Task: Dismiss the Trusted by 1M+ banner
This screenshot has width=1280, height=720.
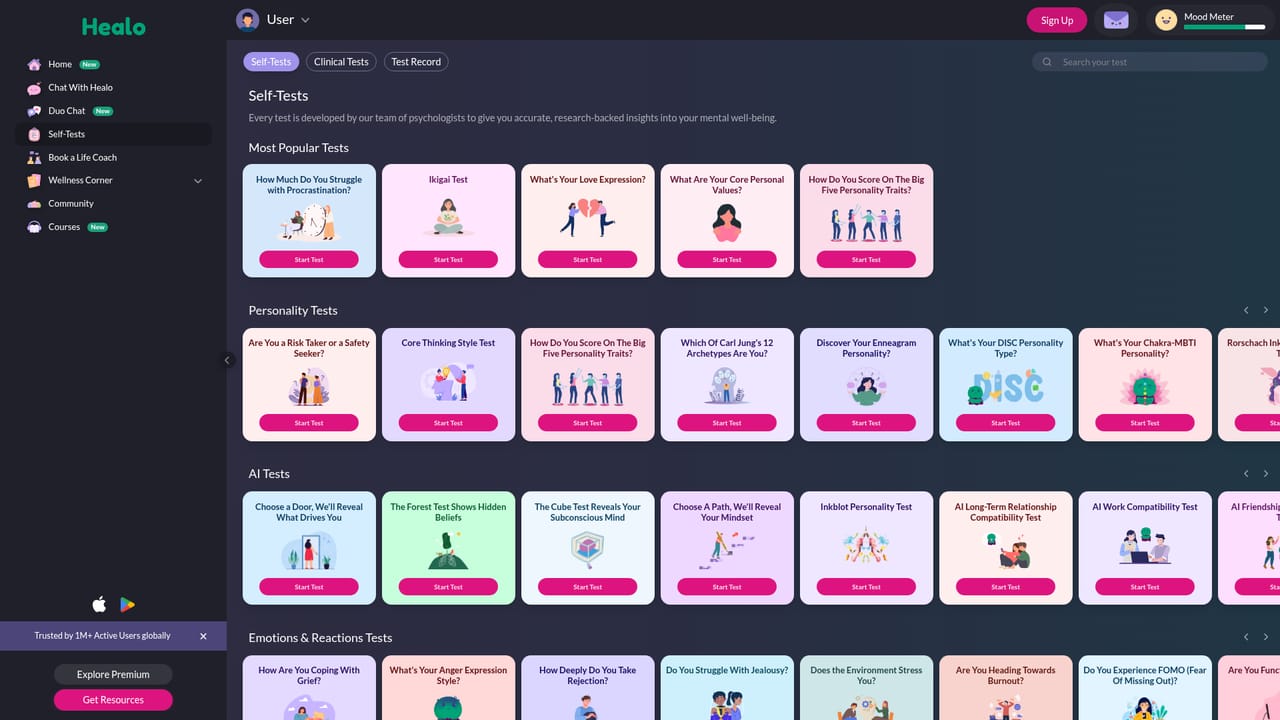Action: pyautogui.click(x=203, y=636)
